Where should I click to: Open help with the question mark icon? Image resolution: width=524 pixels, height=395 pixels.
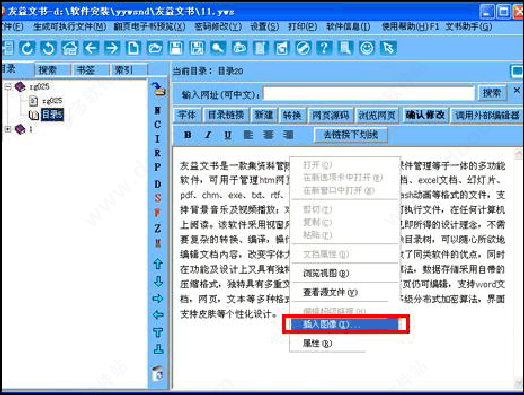pyautogui.click(x=324, y=48)
